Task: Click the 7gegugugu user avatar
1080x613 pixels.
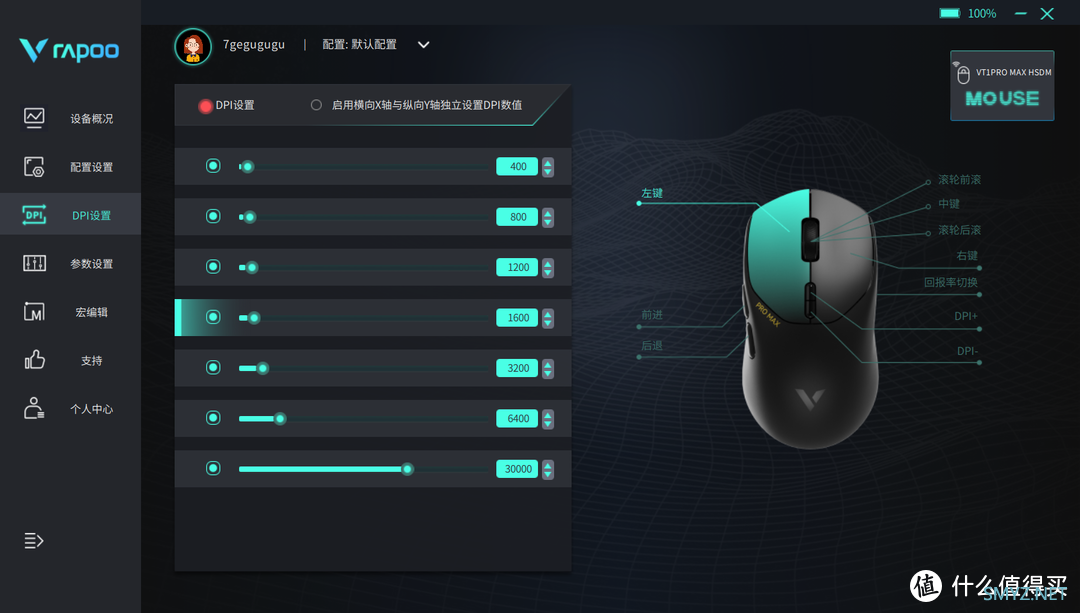Action: coord(193,46)
